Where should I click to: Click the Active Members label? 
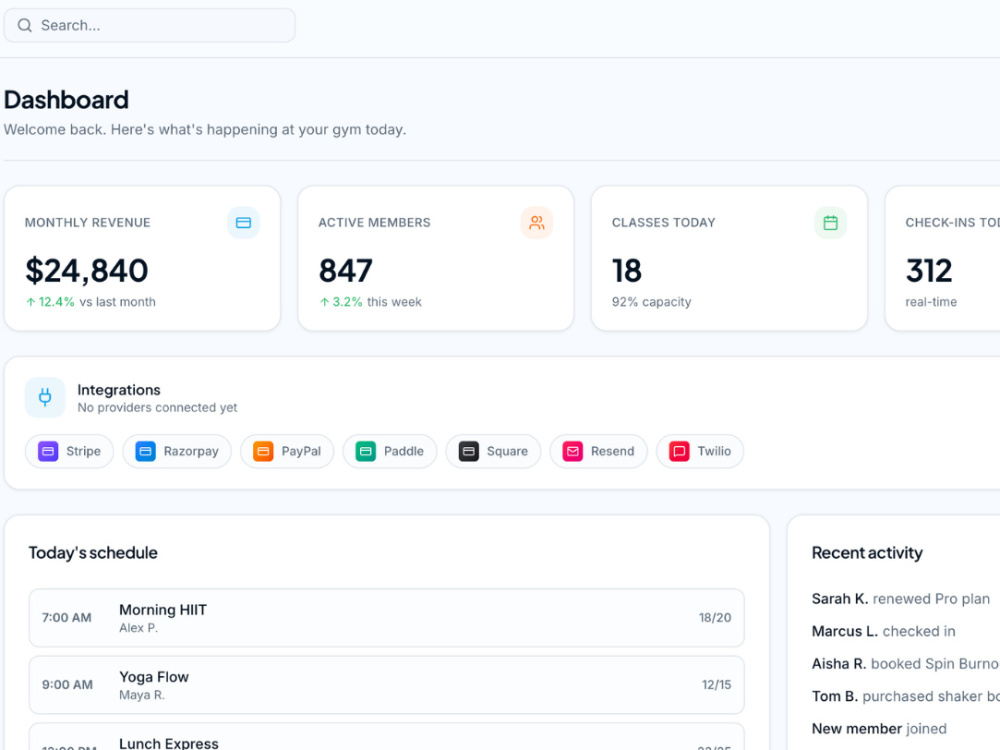(375, 223)
